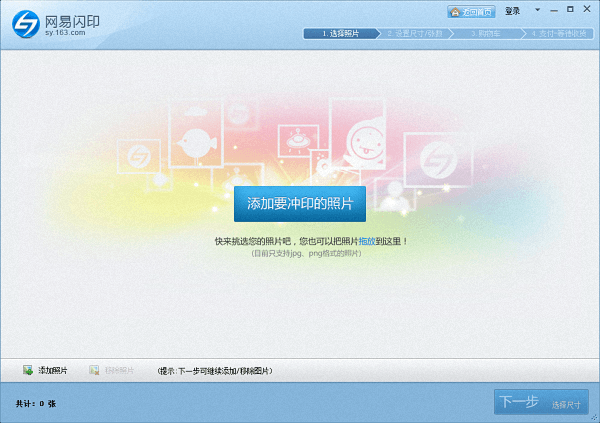Click the blue 添加要冲印的照片 button

[x=299, y=203]
